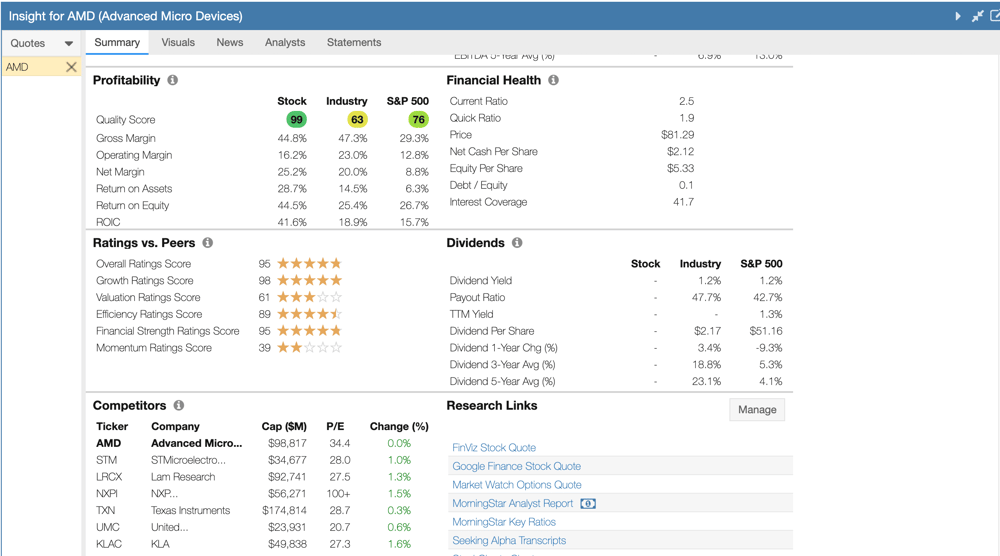1000x556 pixels.
Task: Click the Current Ratio value 2.5
Action: (686, 101)
